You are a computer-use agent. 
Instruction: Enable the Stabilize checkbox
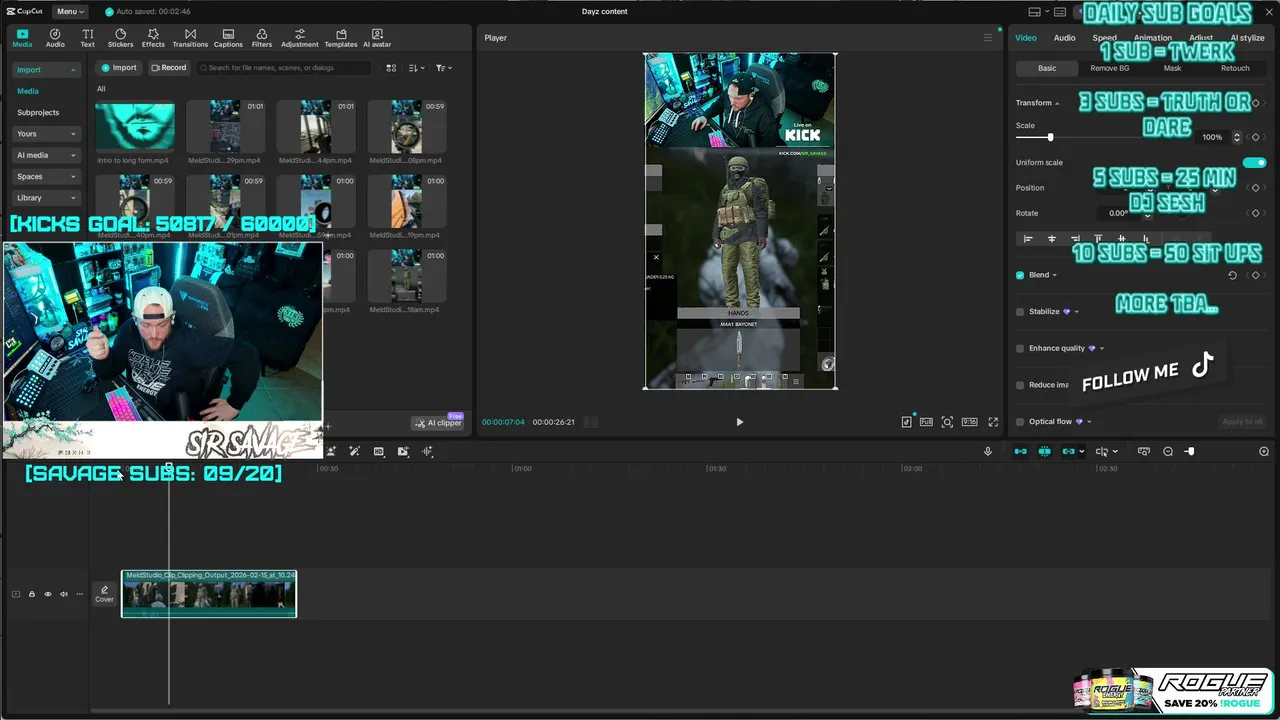click(x=1020, y=312)
